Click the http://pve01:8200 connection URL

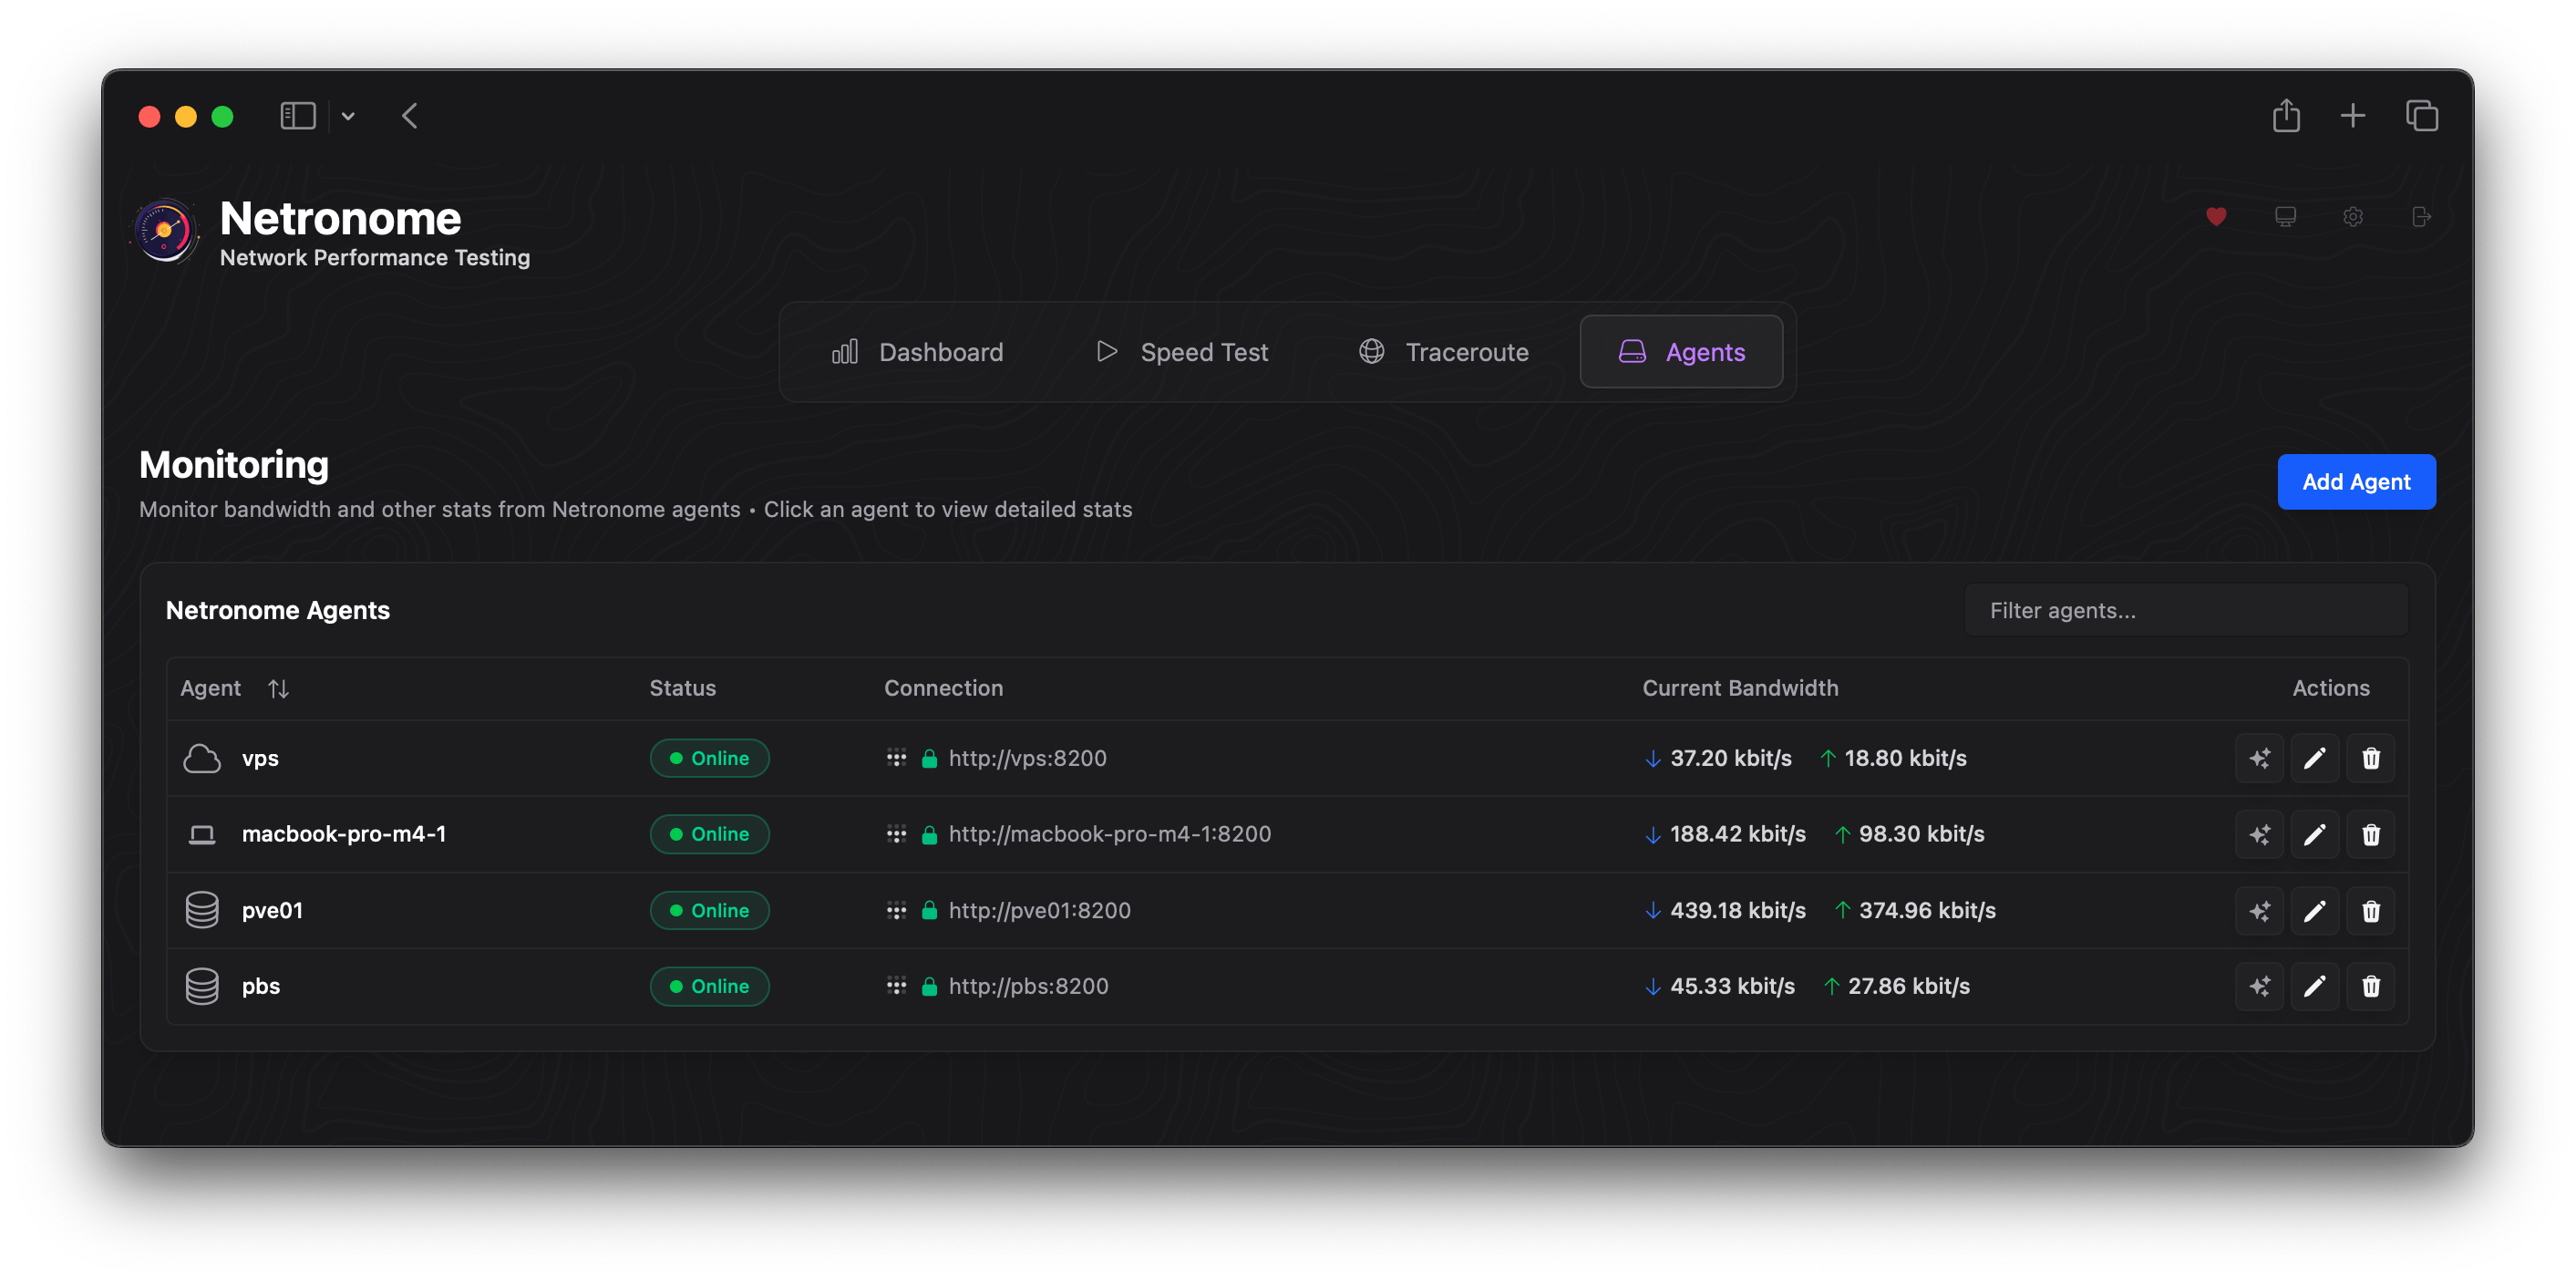1039,910
